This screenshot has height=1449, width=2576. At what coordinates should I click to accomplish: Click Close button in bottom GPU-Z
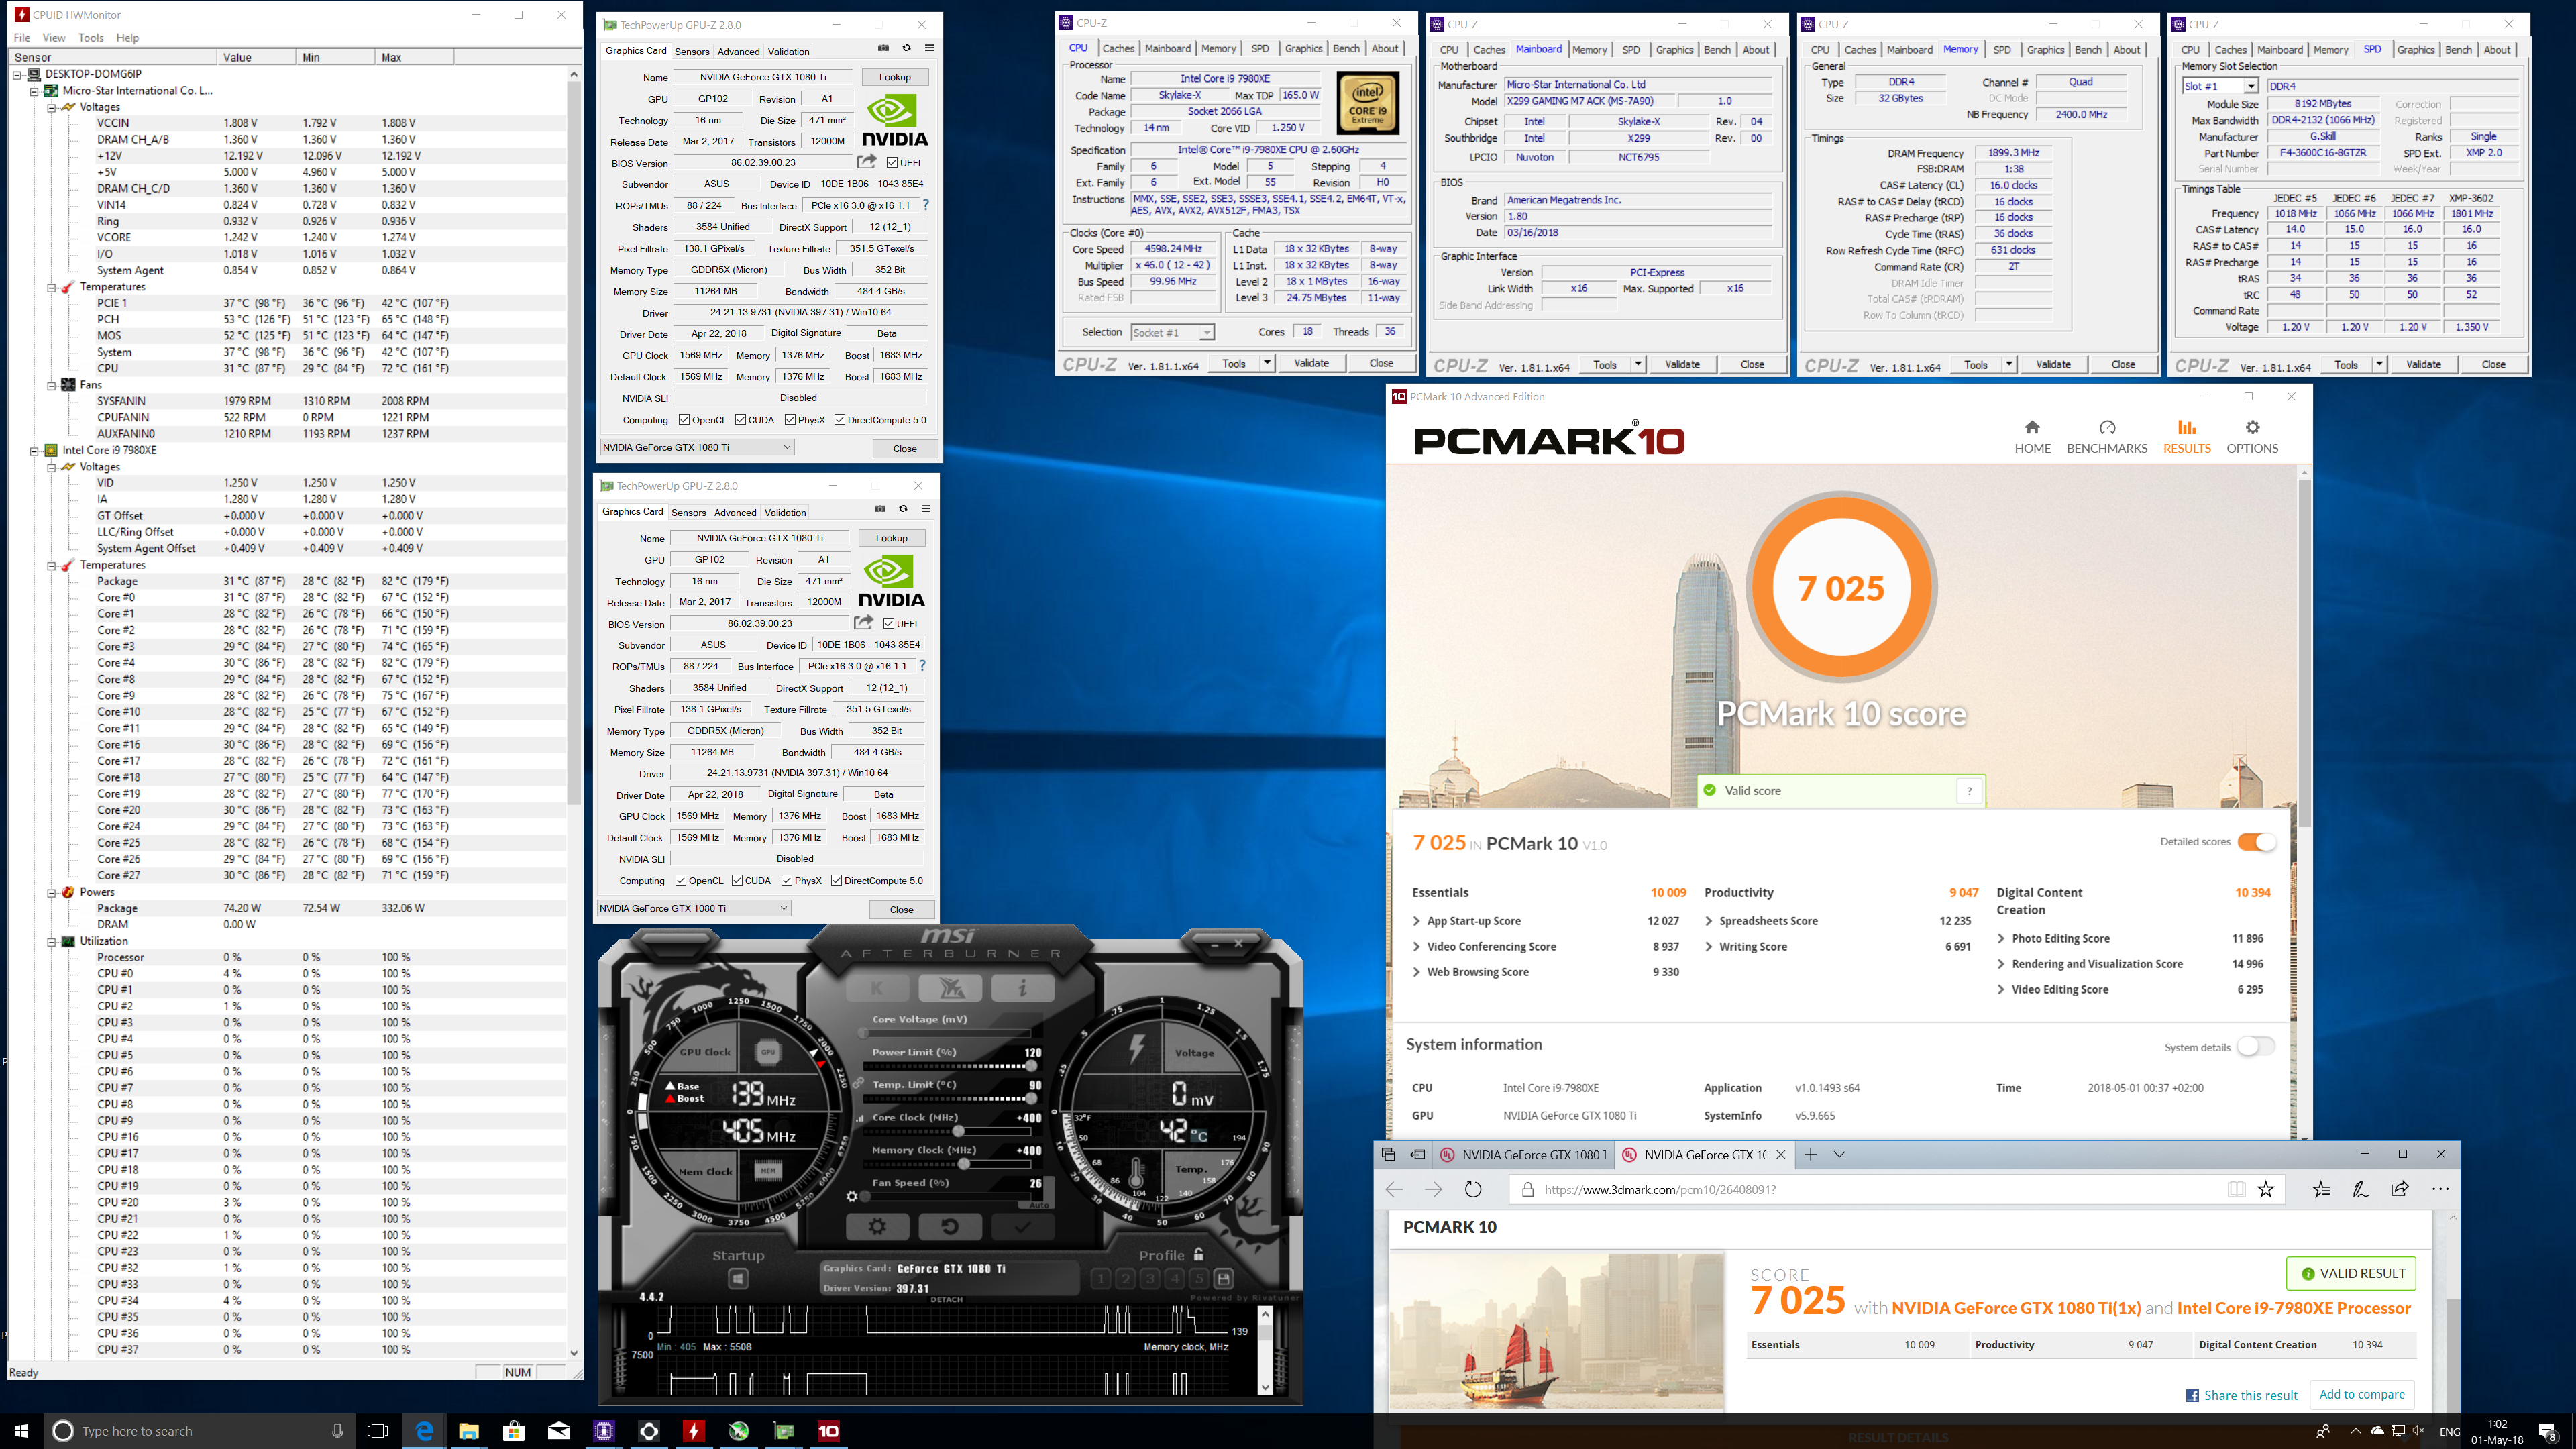(901, 909)
